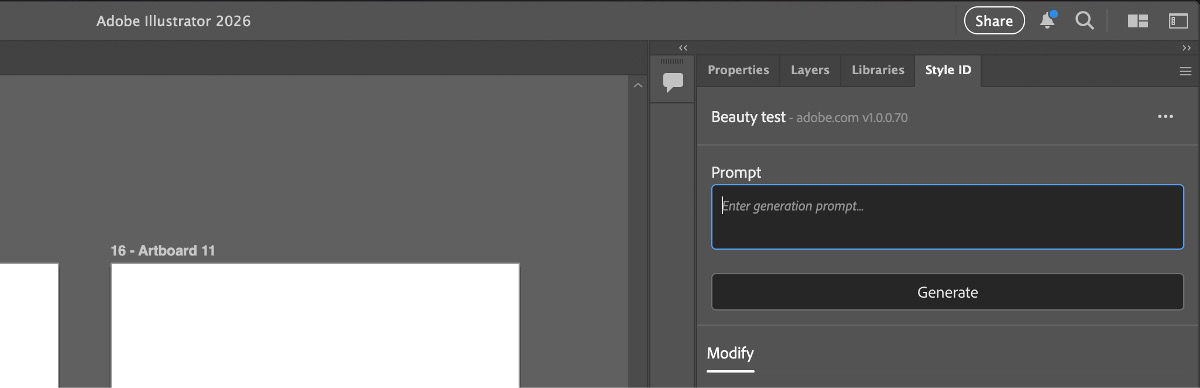
Task: Open the search magnifier icon
Action: point(1084,21)
